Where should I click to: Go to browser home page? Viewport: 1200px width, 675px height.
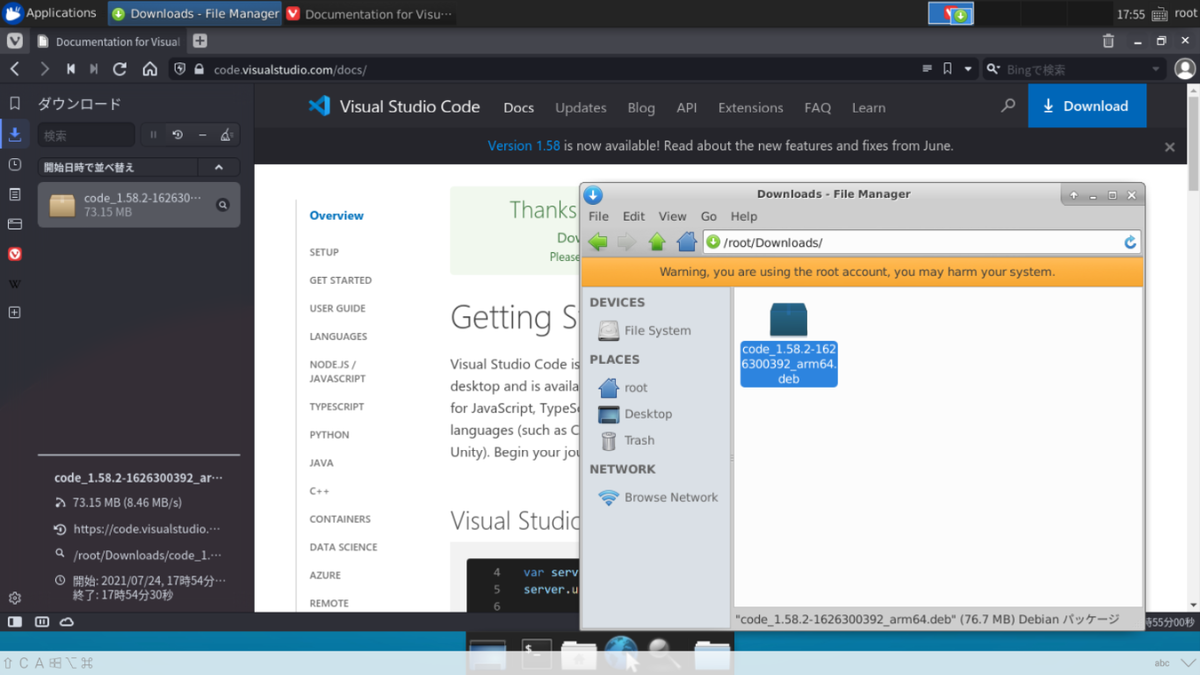150,69
